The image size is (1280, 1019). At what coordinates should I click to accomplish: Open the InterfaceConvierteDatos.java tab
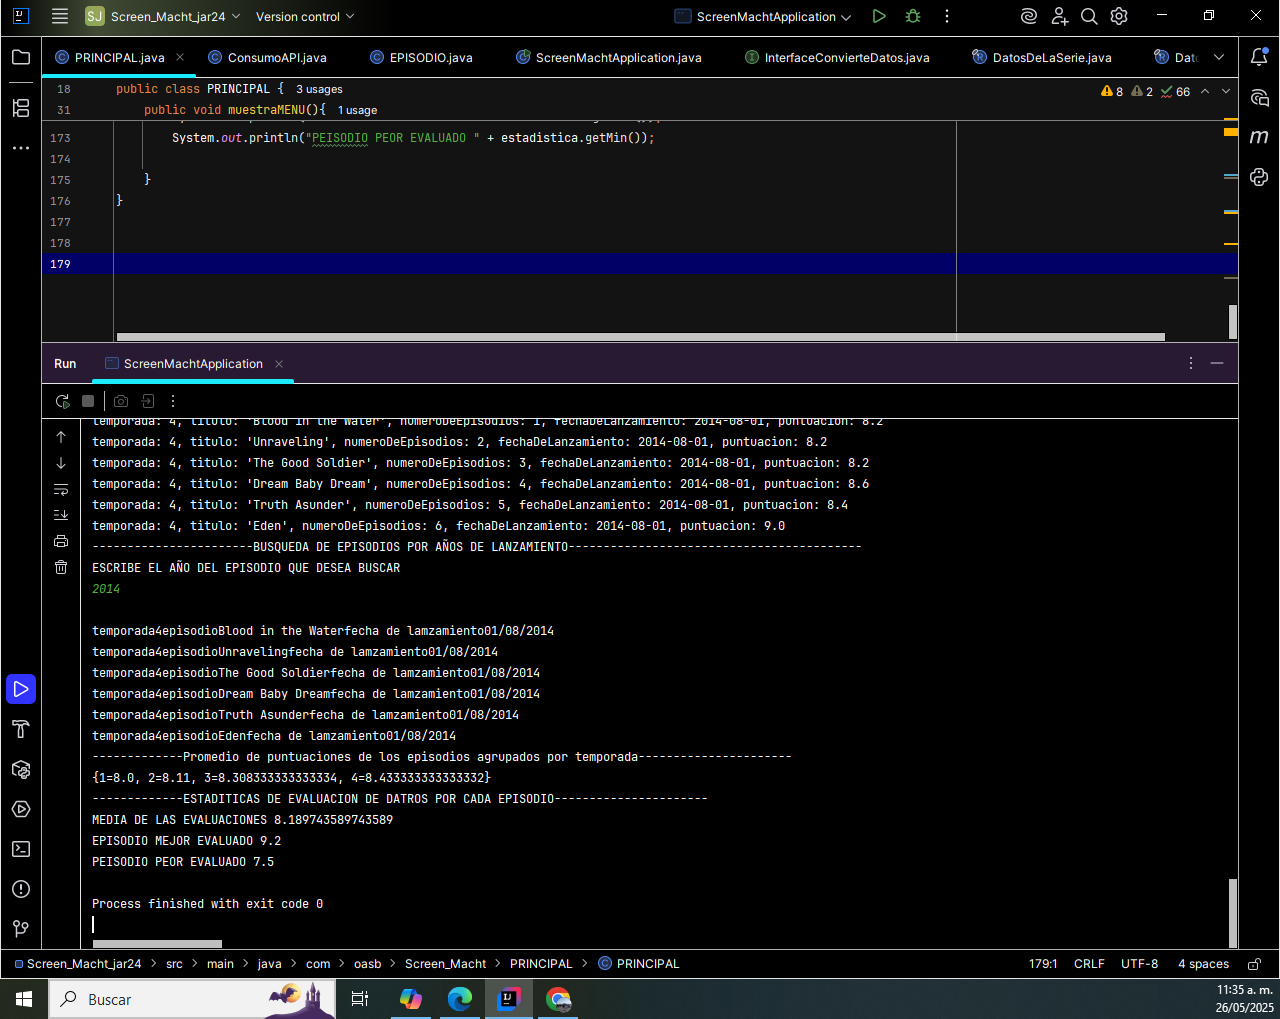click(837, 58)
